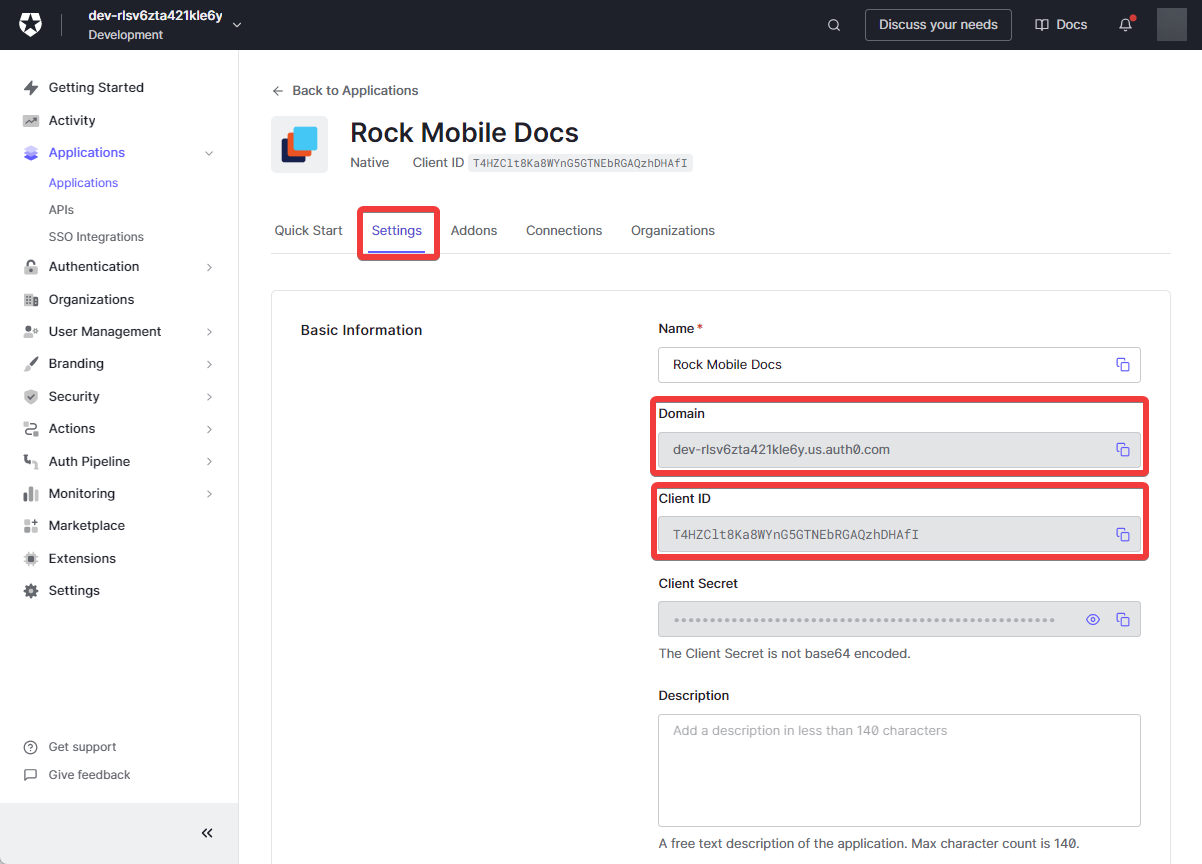Switch to the Quick Start tab
The image size is (1202, 864).
(308, 231)
